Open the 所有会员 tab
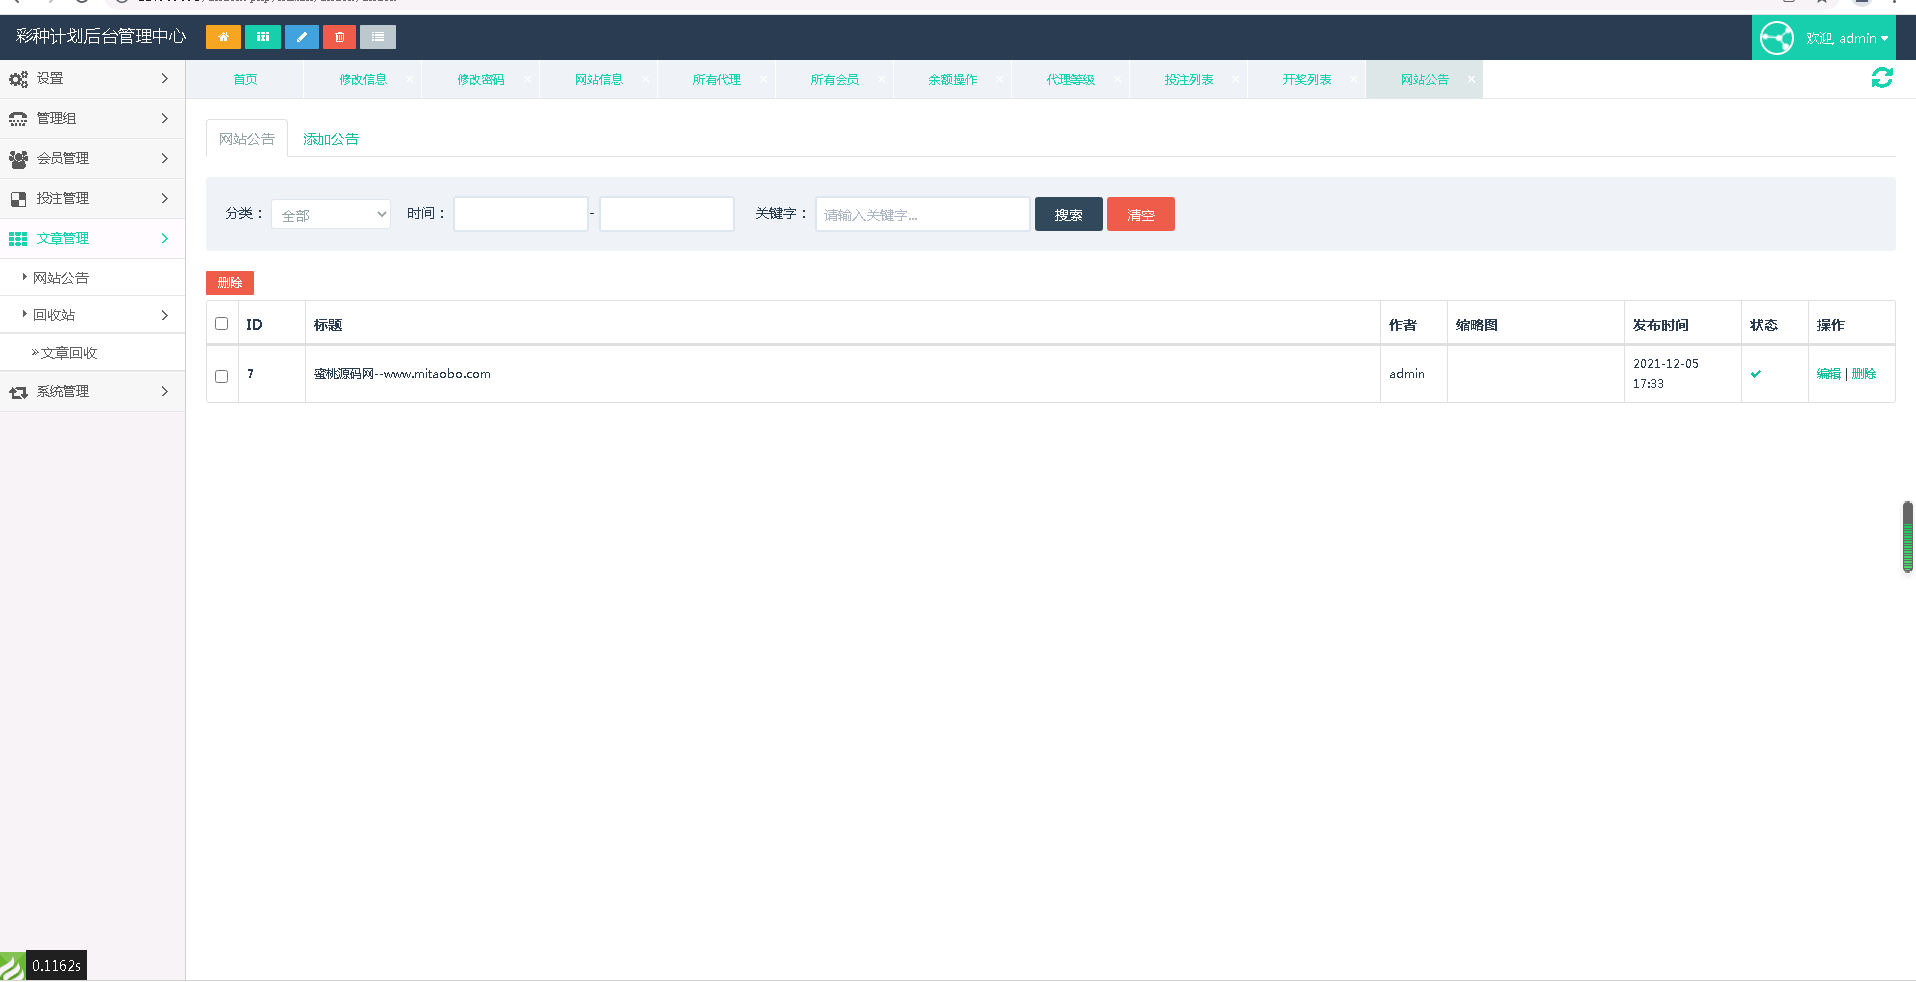Screen dimensions: 1916x982 834,79
